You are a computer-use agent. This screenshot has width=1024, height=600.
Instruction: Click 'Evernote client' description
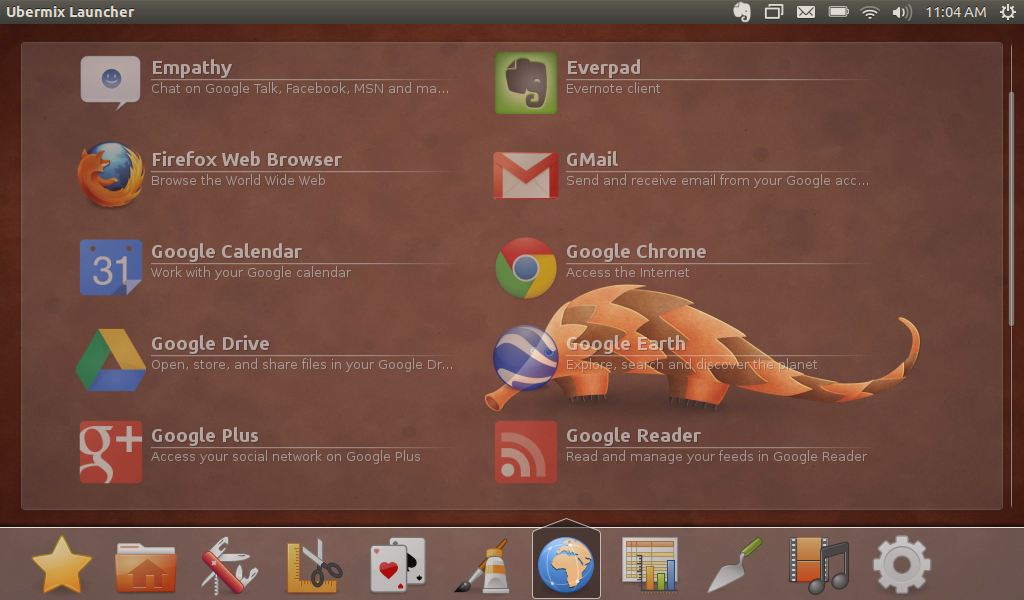click(x=613, y=89)
